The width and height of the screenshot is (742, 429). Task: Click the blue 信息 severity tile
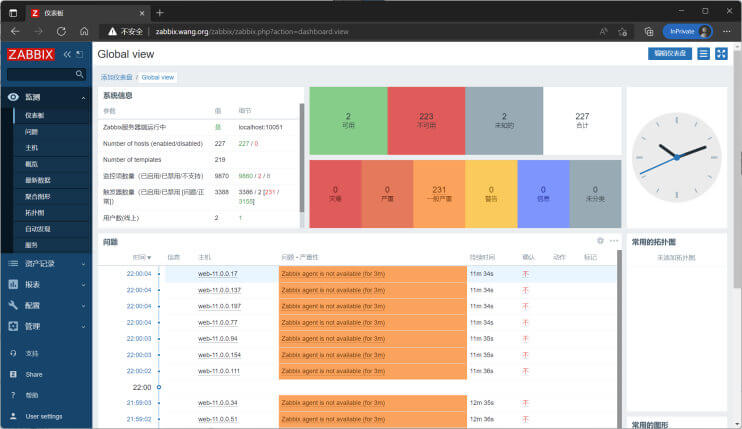point(543,194)
